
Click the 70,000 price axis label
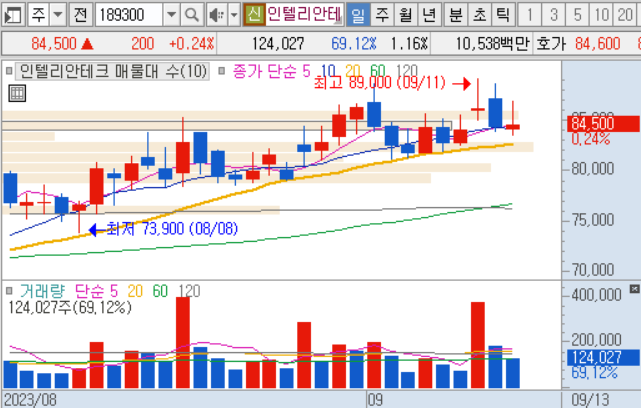point(592,270)
